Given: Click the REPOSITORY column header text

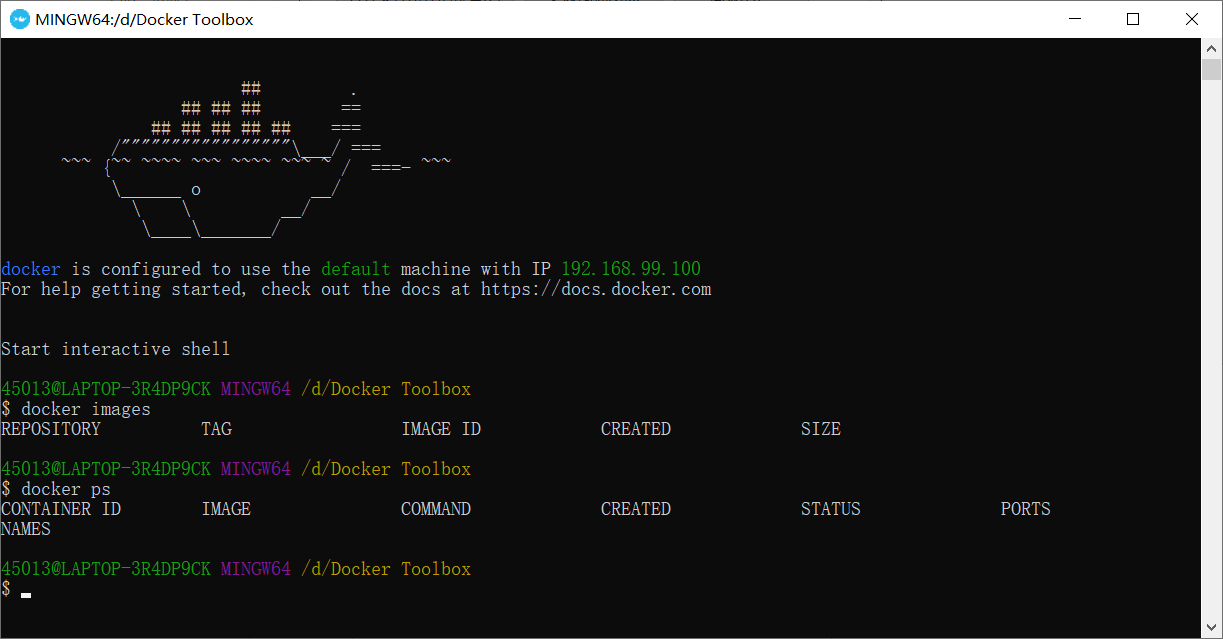Looking at the screenshot, I should click(x=51, y=428).
